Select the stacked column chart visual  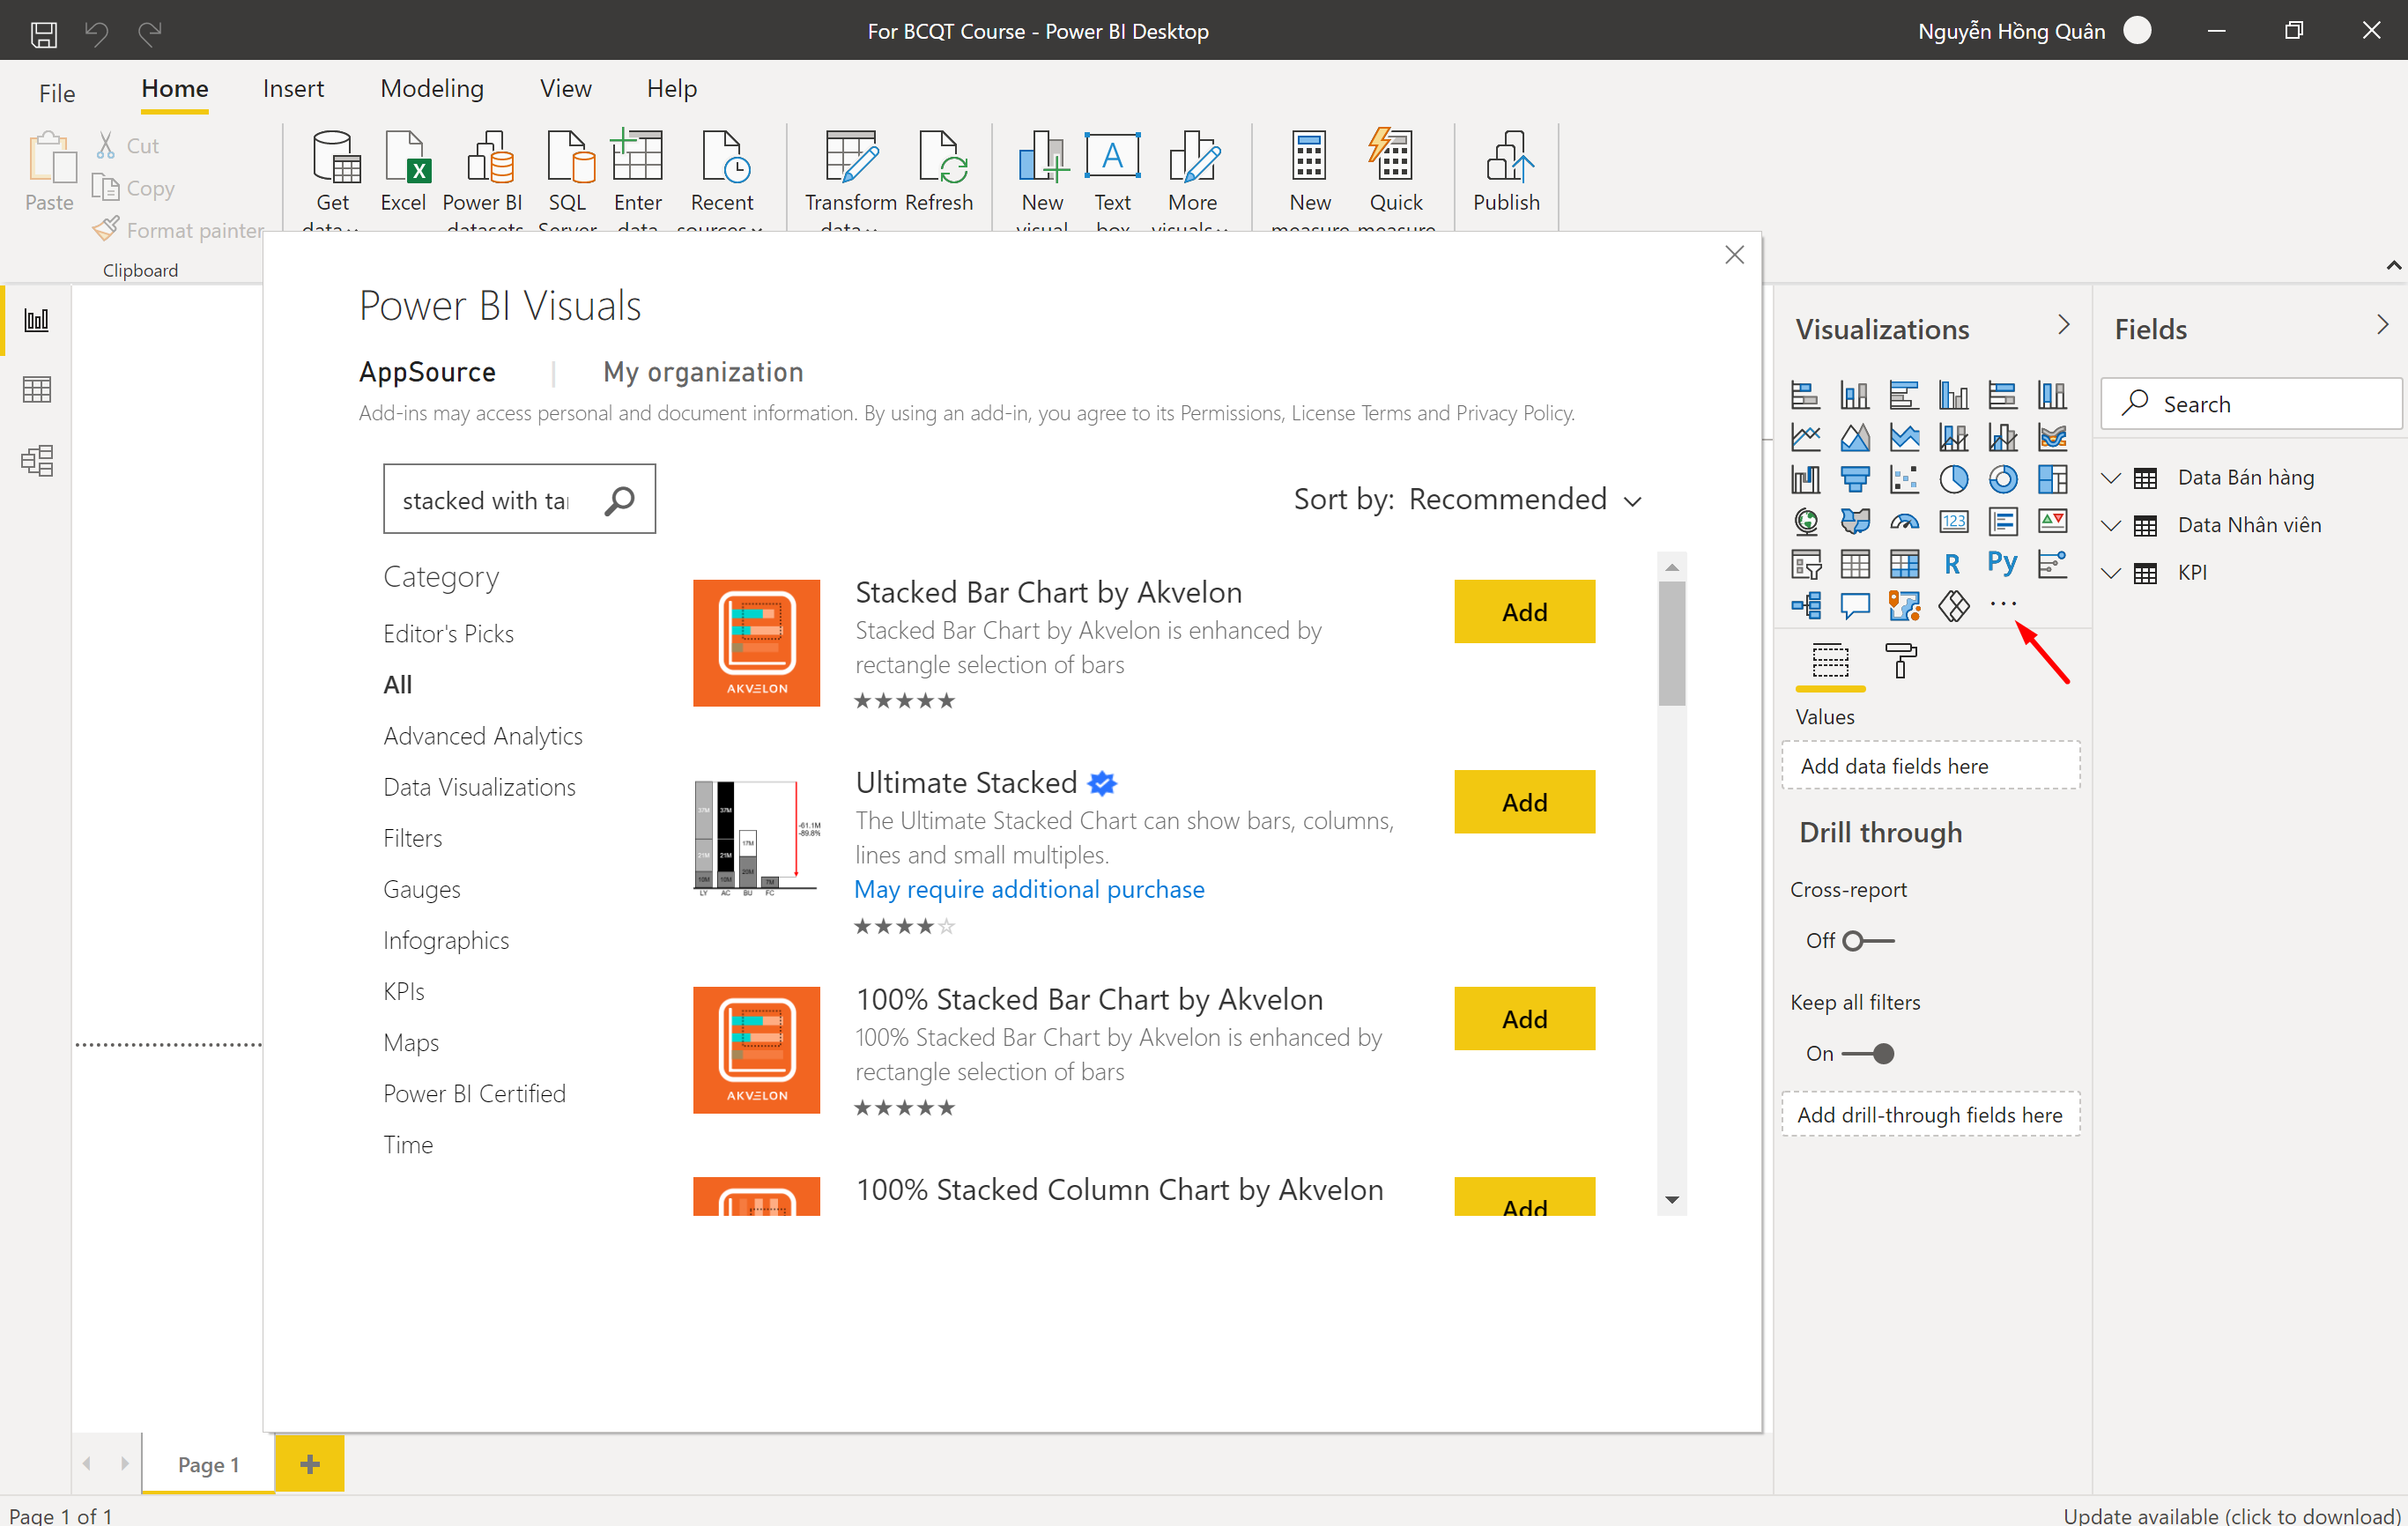[1854, 395]
